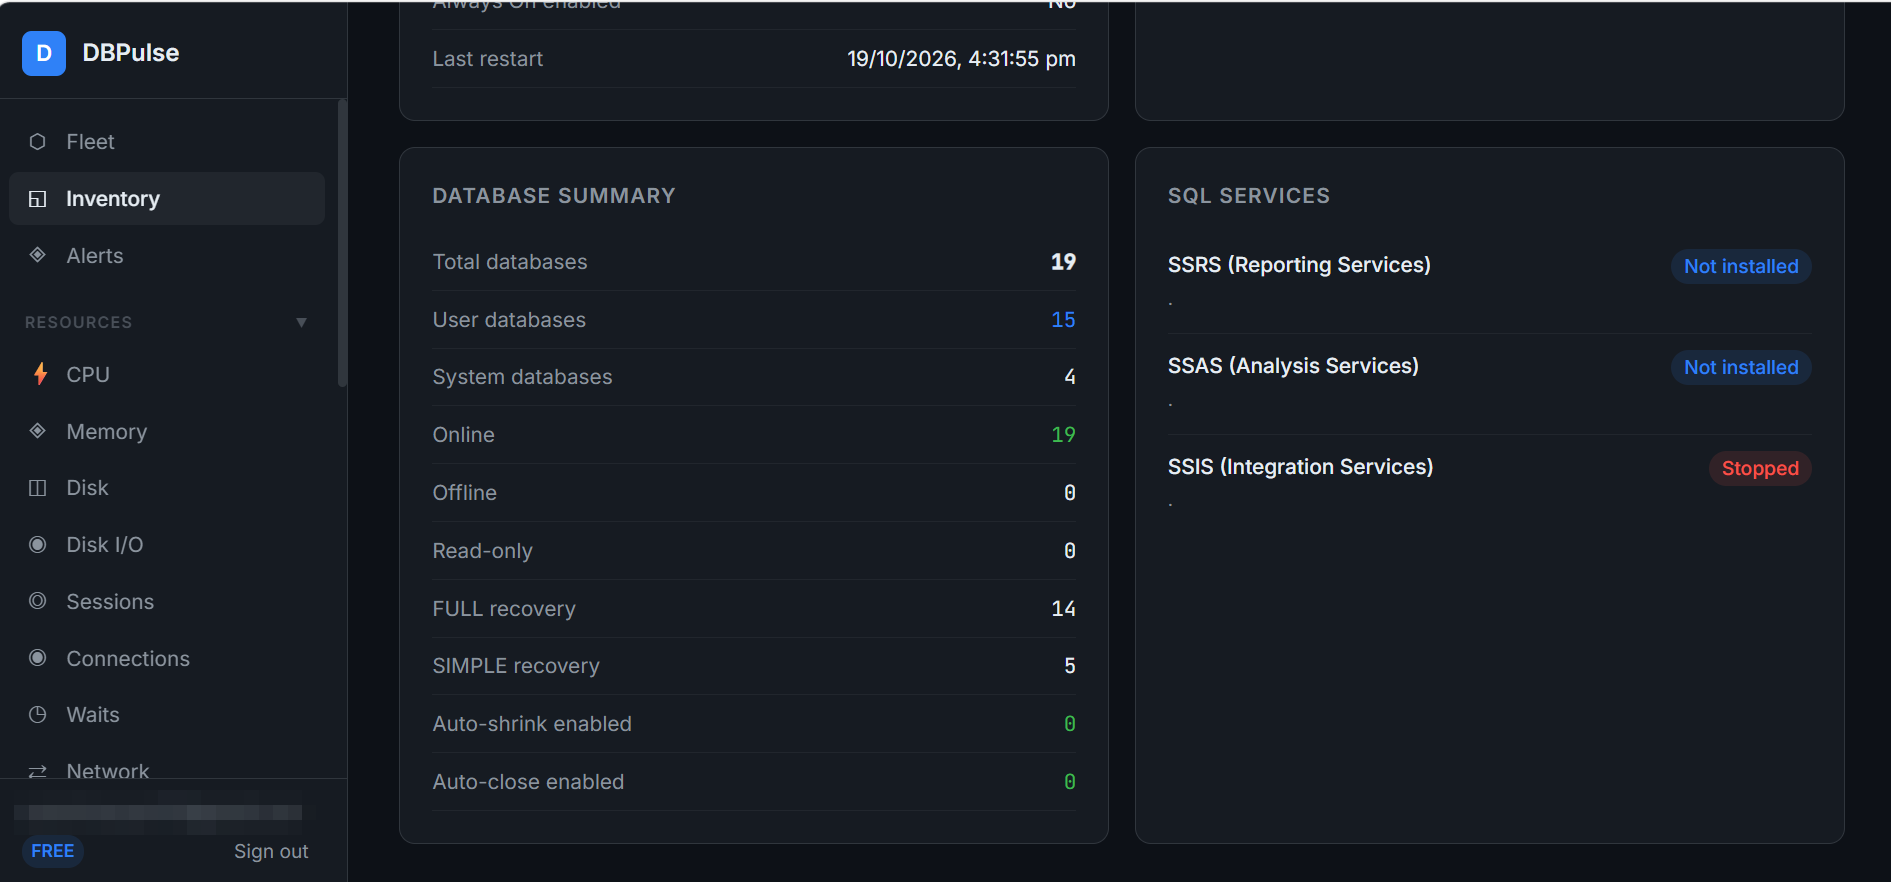Click the Sessions ring icon
Image resolution: width=1891 pixels, height=882 pixels.
(38, 601)
